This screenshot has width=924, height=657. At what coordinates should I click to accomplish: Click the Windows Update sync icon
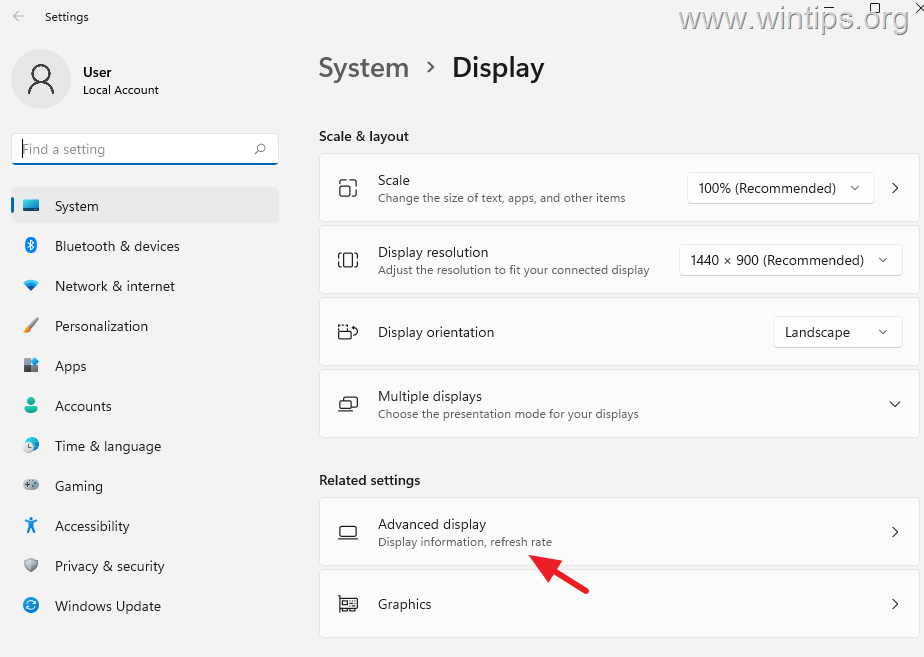point(31,605)
